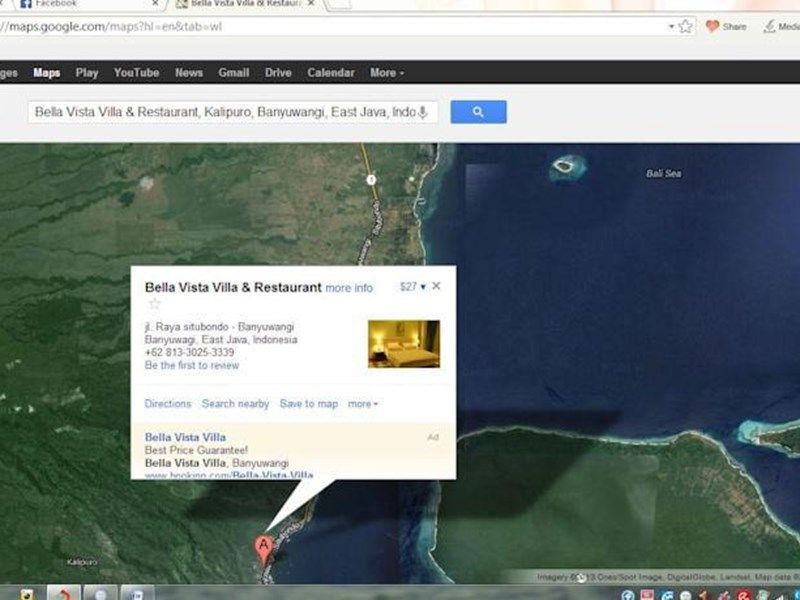Open News in the Google bar

pyautogui.click(x=189, y=72)
